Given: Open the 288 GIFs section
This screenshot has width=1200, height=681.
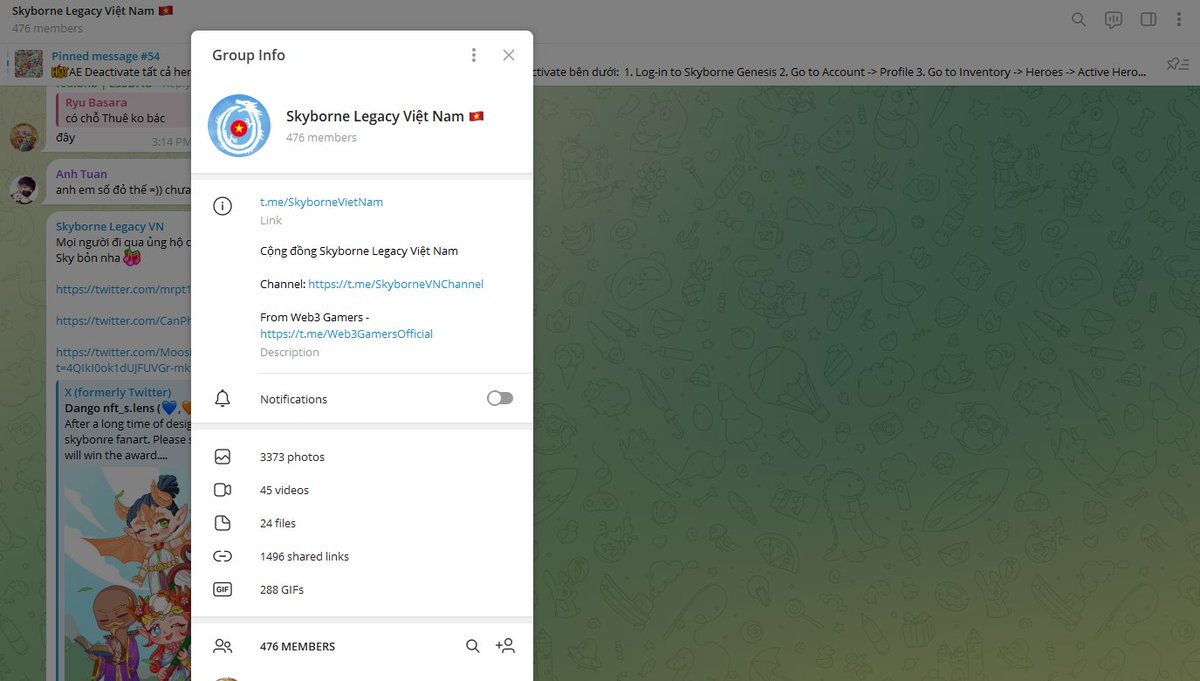Looking at the screenshot, I should (x=362, y=590).
